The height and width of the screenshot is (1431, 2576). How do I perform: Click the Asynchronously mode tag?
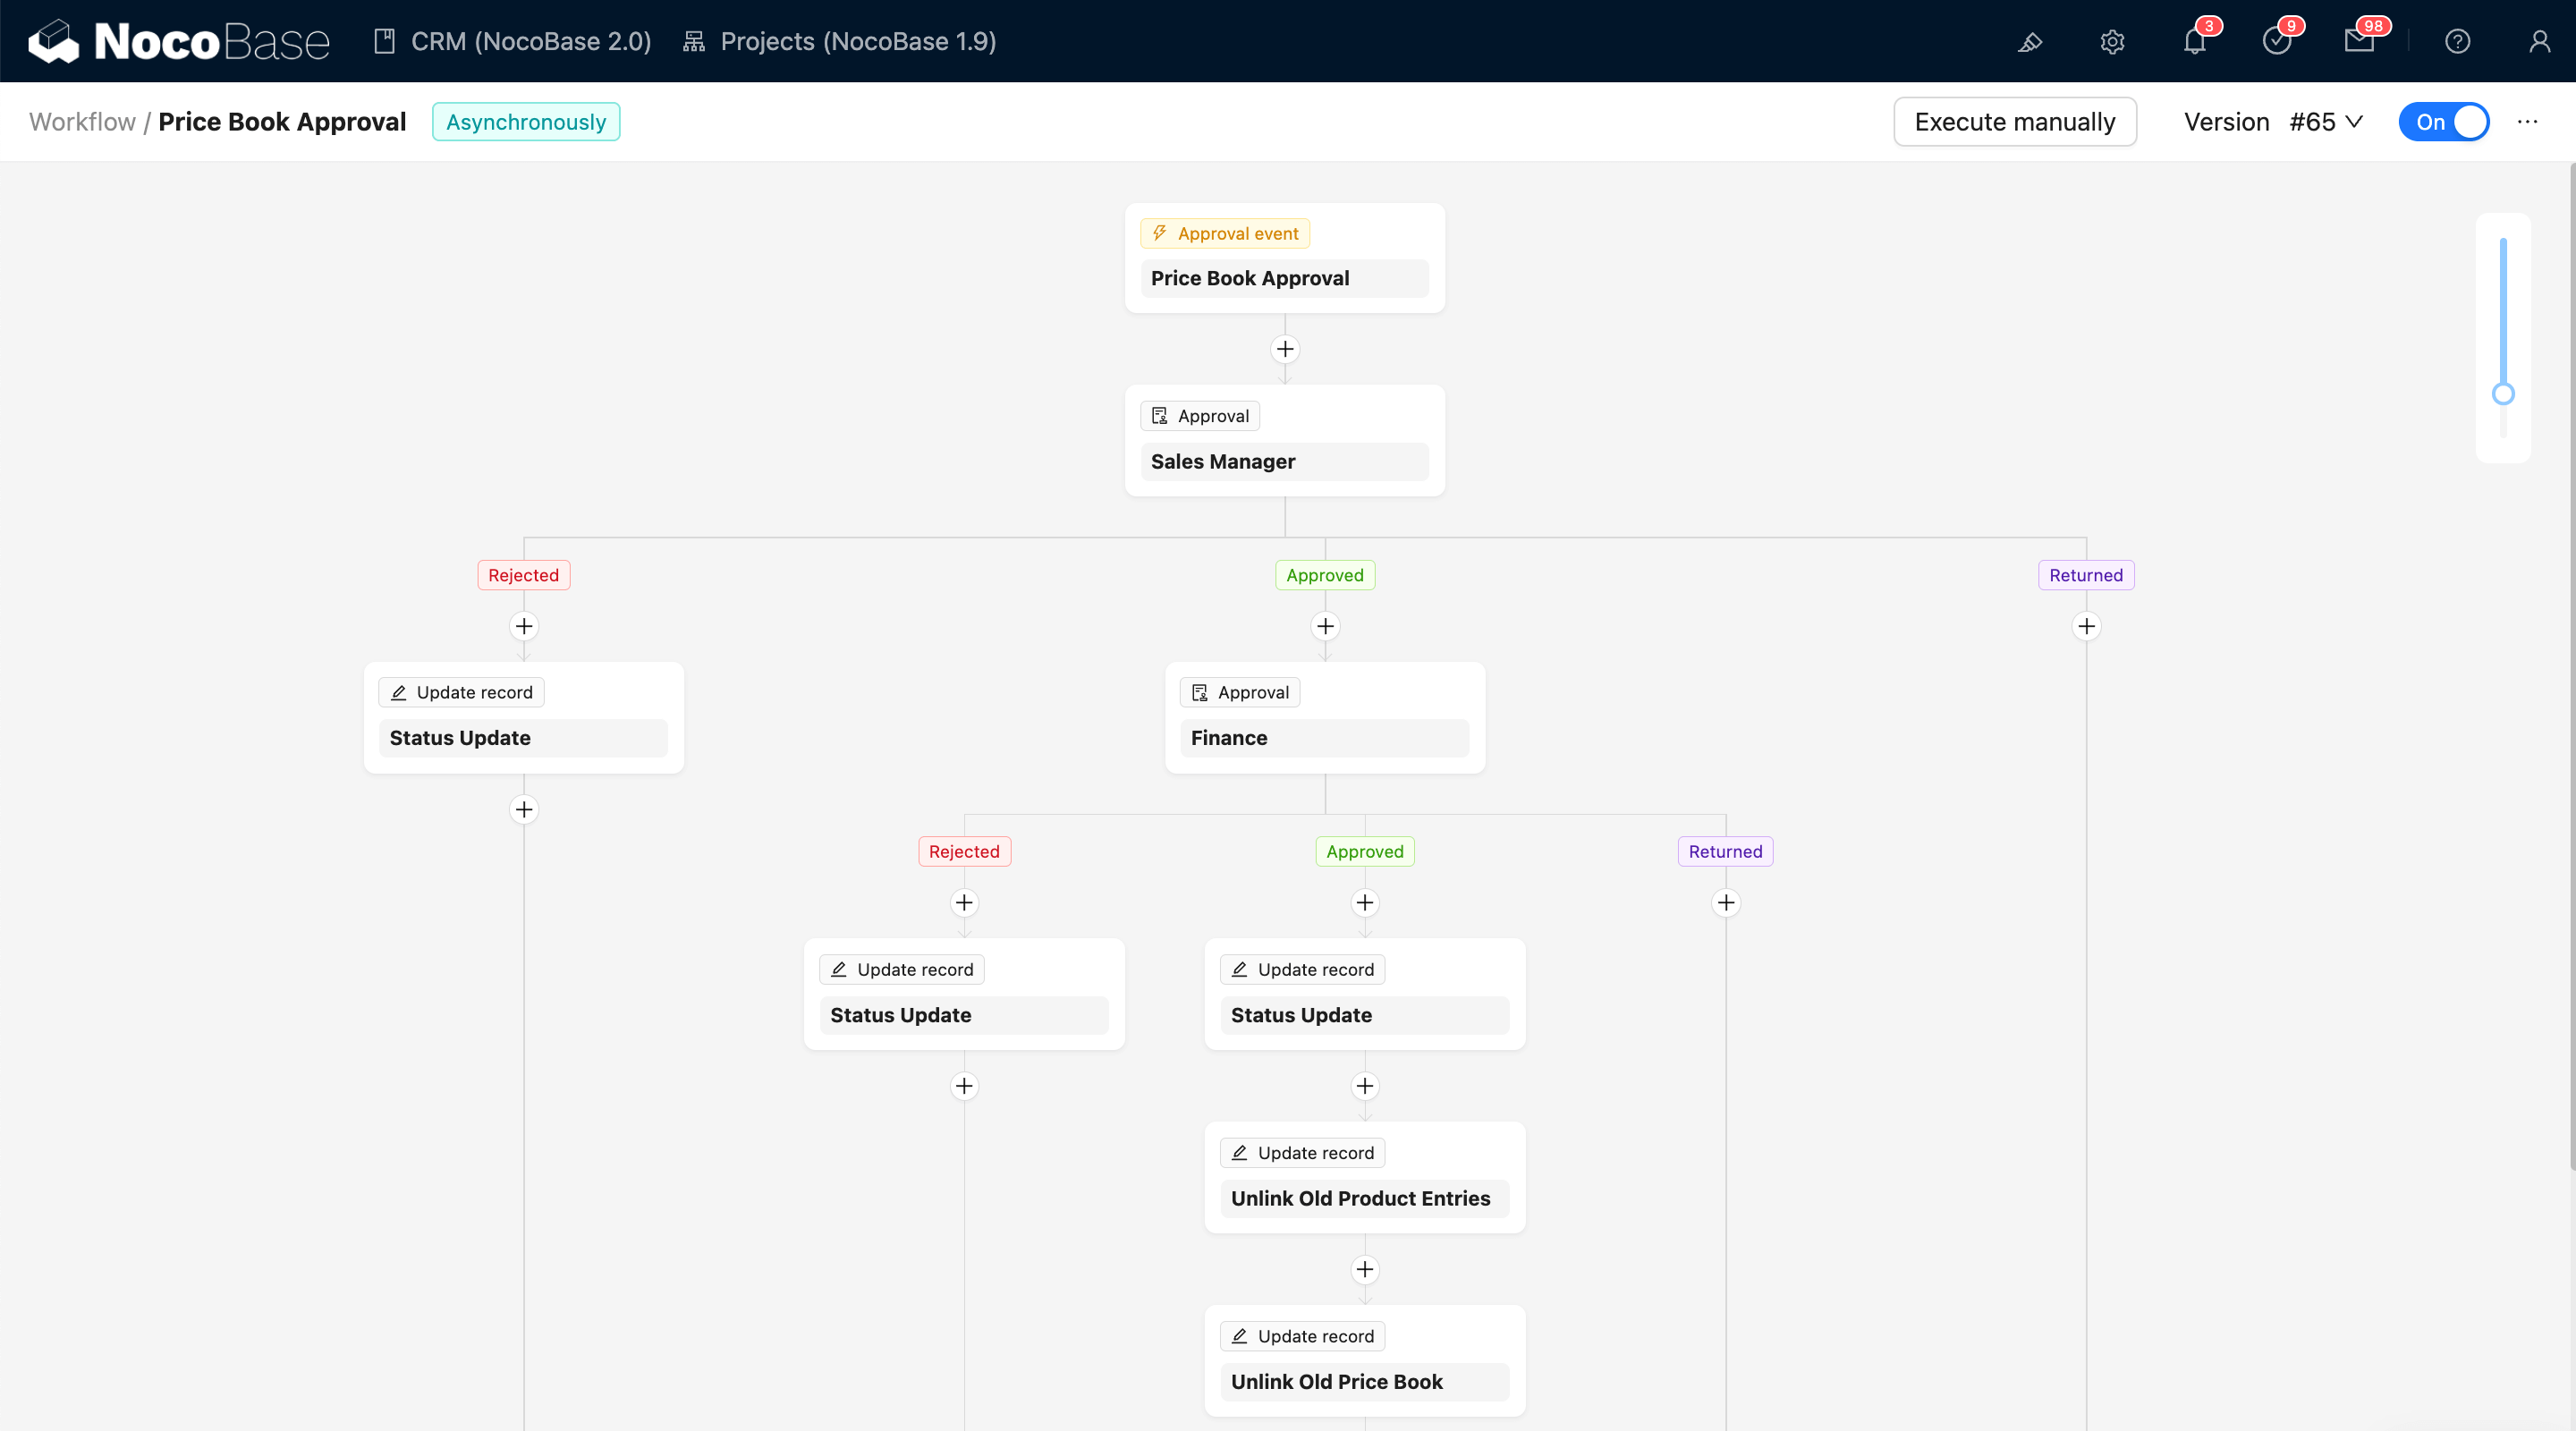tap(526, 121)
